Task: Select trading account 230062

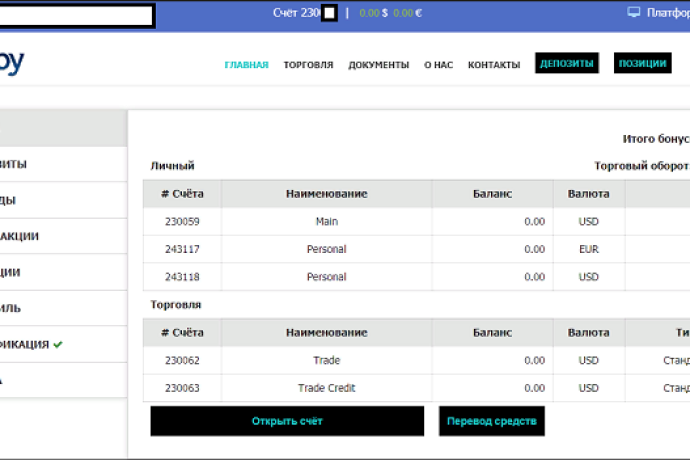Action: 182,361
